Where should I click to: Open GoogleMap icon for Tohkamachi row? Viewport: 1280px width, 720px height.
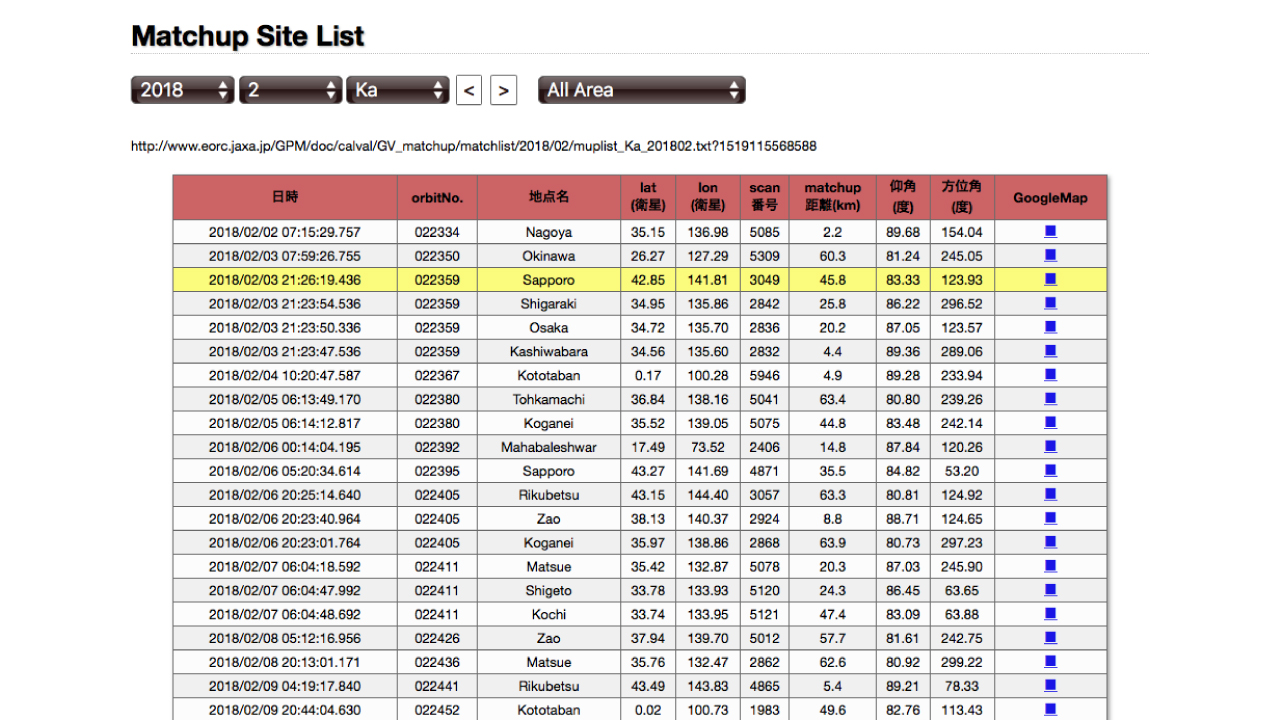click(1050, 399)
